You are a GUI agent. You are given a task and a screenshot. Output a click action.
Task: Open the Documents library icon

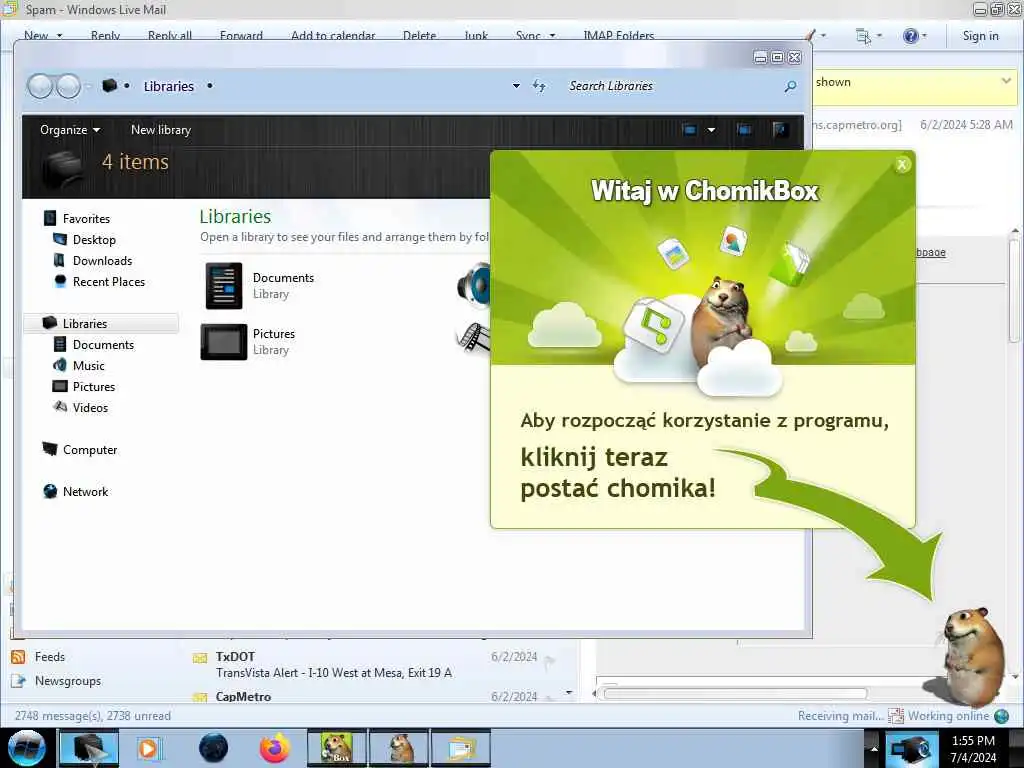click(x=223, y=285)
